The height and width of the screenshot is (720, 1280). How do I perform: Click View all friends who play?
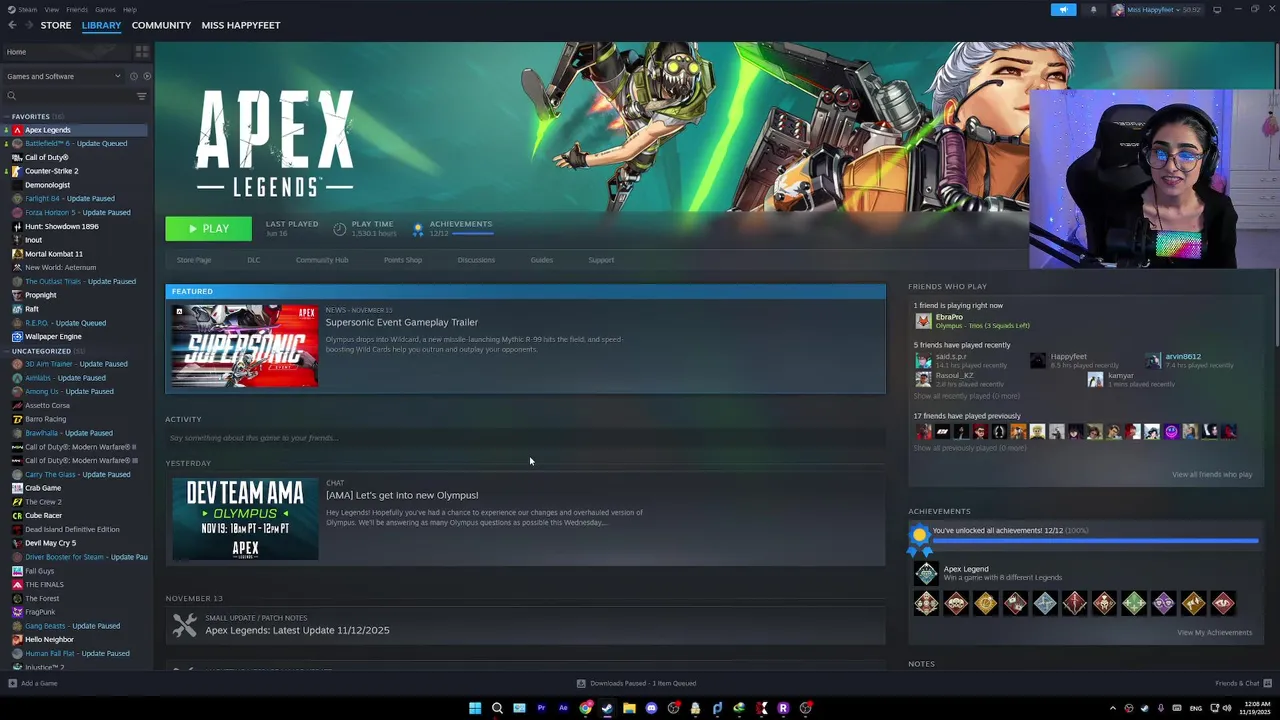tap(1212, 474)
